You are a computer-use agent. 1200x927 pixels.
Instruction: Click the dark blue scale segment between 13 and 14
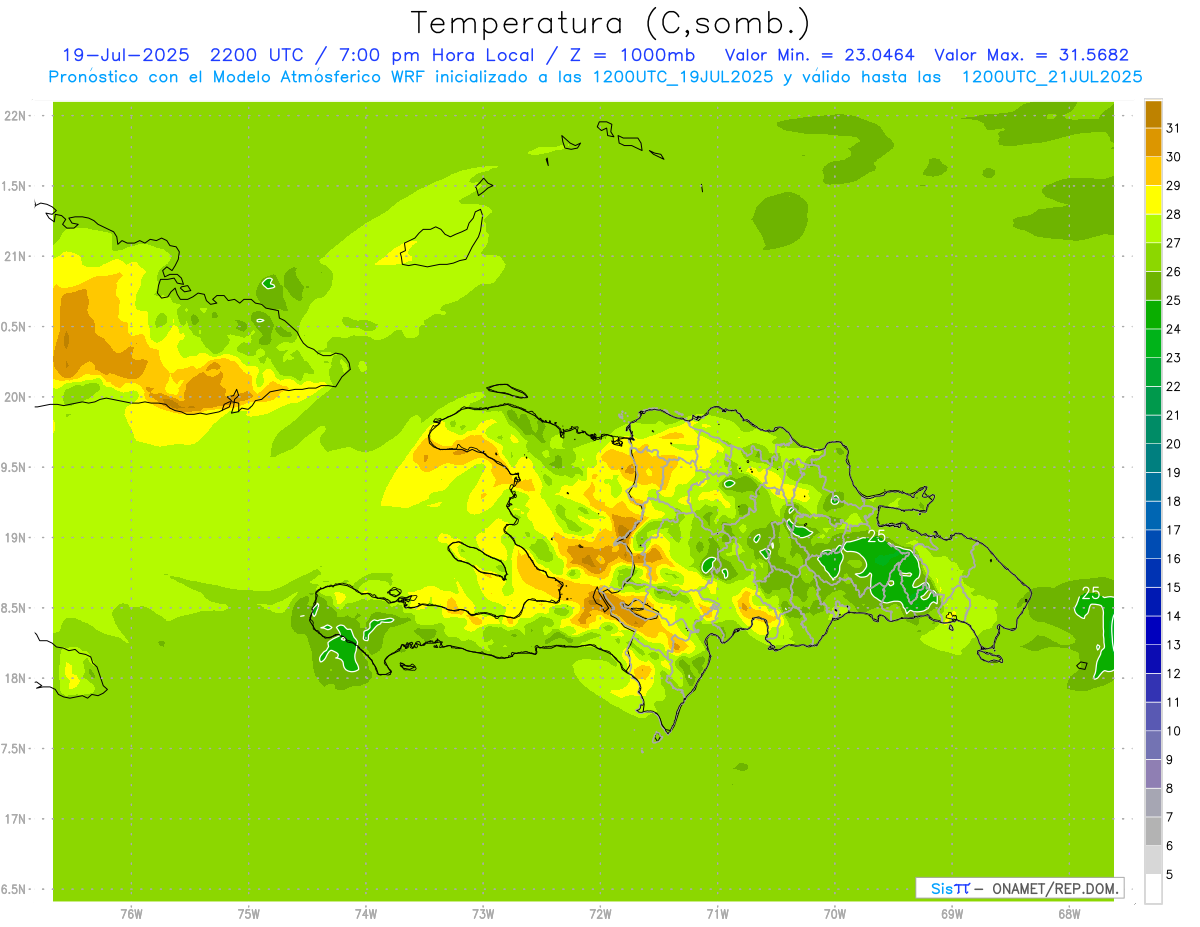[x=1153, y=630]
